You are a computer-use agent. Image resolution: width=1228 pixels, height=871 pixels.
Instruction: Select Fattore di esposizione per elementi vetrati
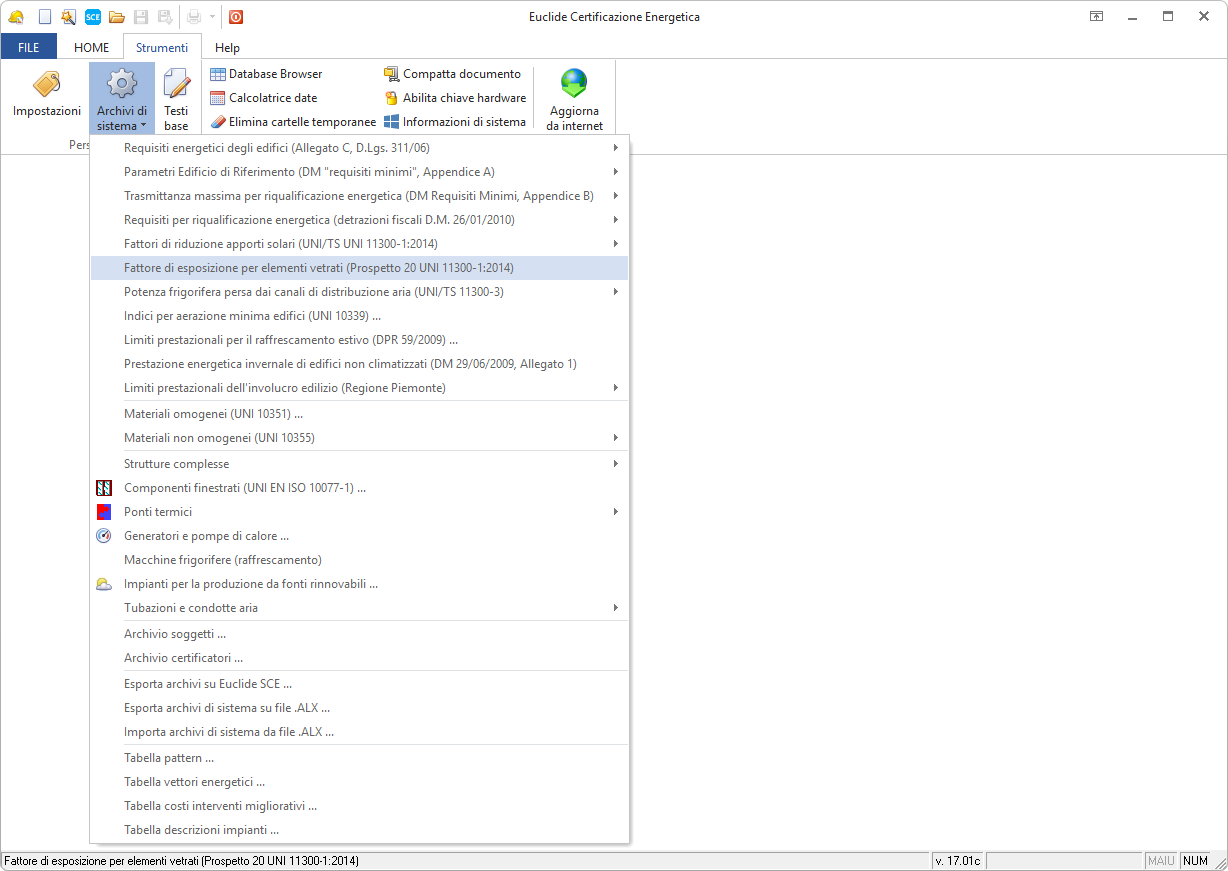click(319, 268)
